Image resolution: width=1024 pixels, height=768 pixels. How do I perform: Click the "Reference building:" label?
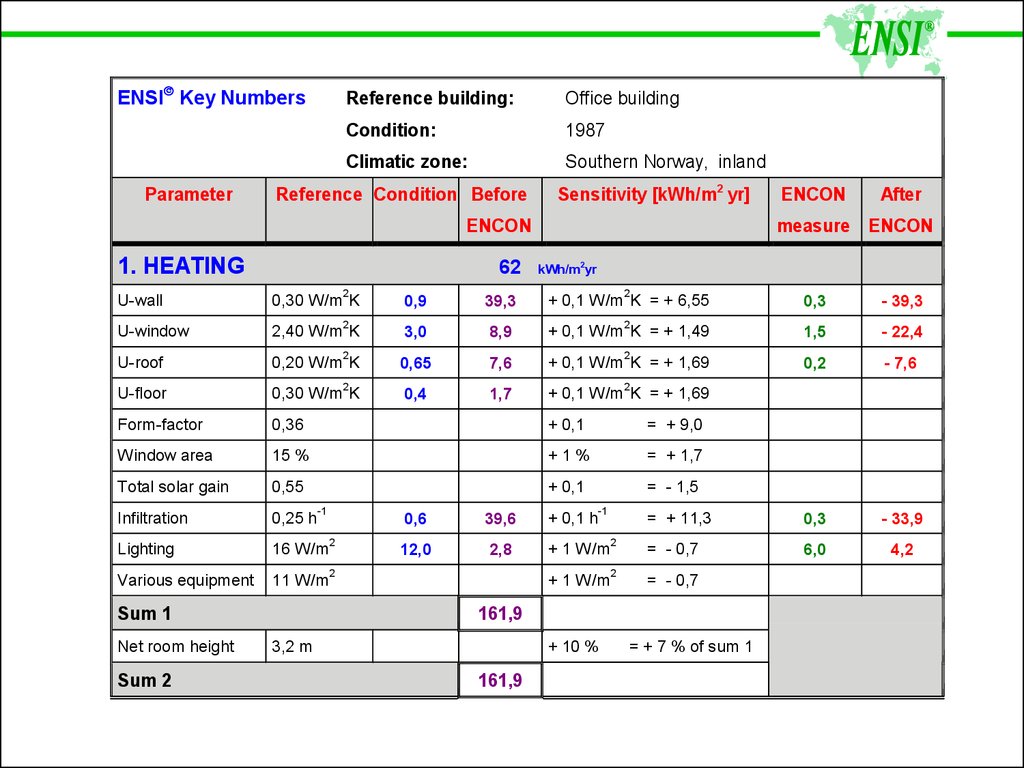430,98
